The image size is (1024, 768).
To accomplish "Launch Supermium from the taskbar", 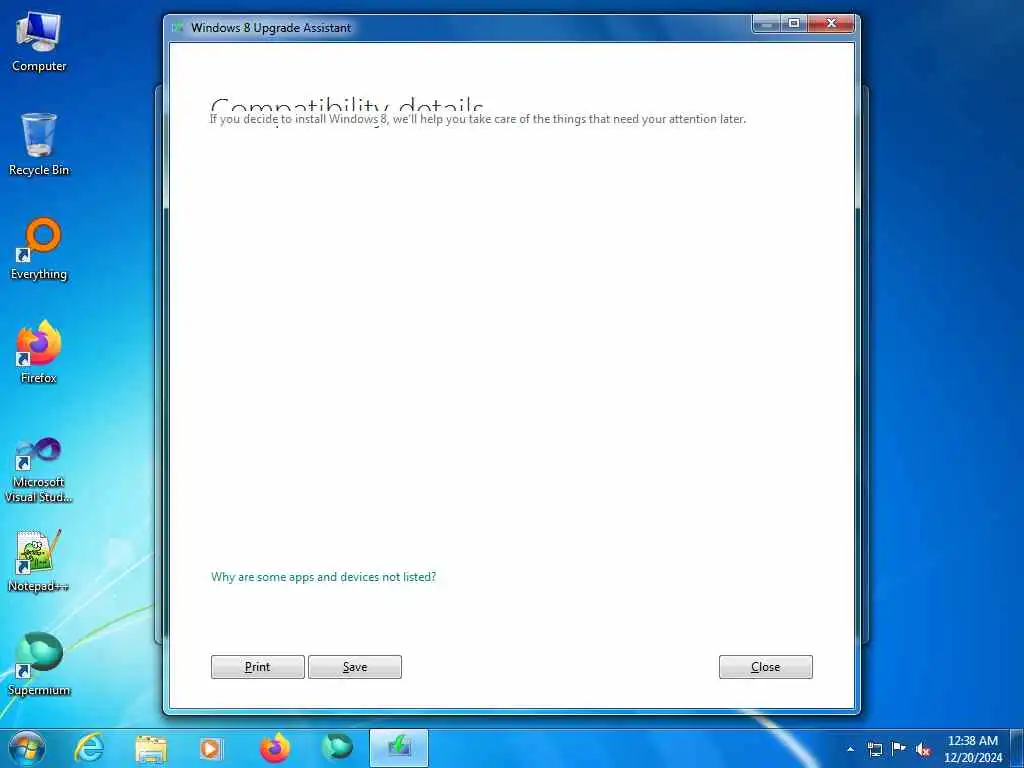I will (x=337, y=748).
